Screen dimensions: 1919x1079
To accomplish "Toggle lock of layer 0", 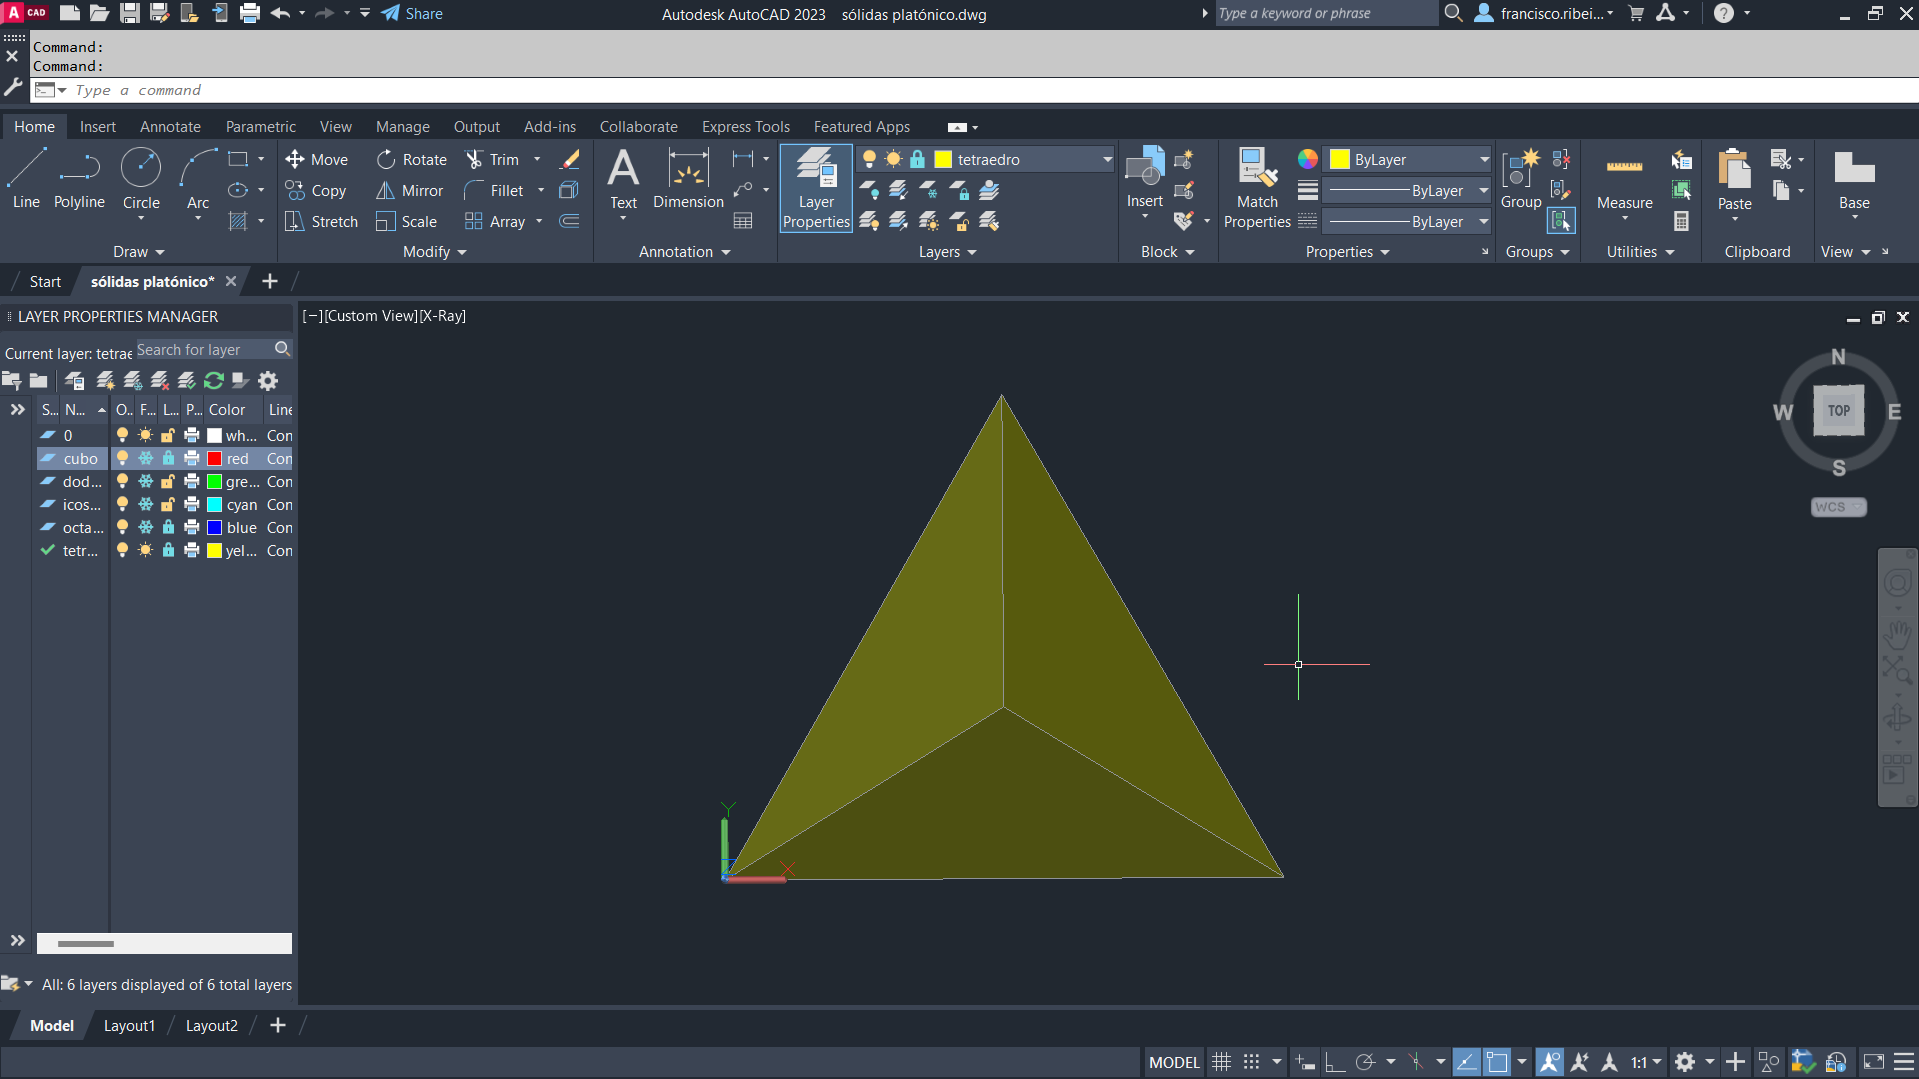I will point(168,435).
